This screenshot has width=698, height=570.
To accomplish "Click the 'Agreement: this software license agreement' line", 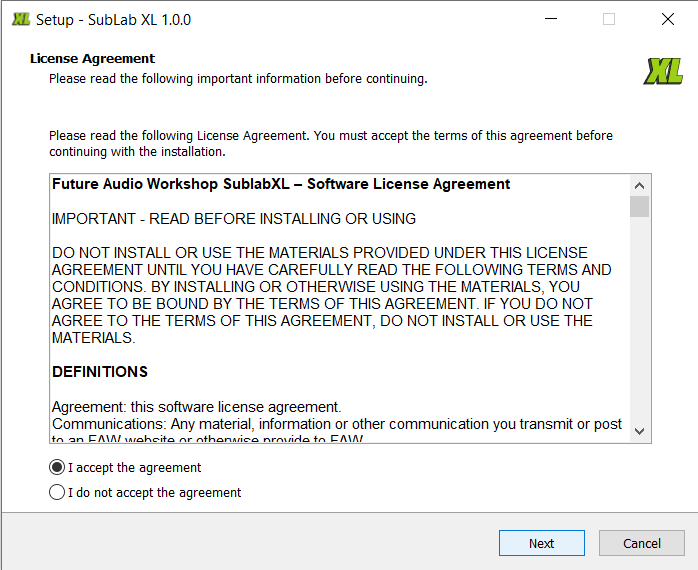I will pos(197,407).
